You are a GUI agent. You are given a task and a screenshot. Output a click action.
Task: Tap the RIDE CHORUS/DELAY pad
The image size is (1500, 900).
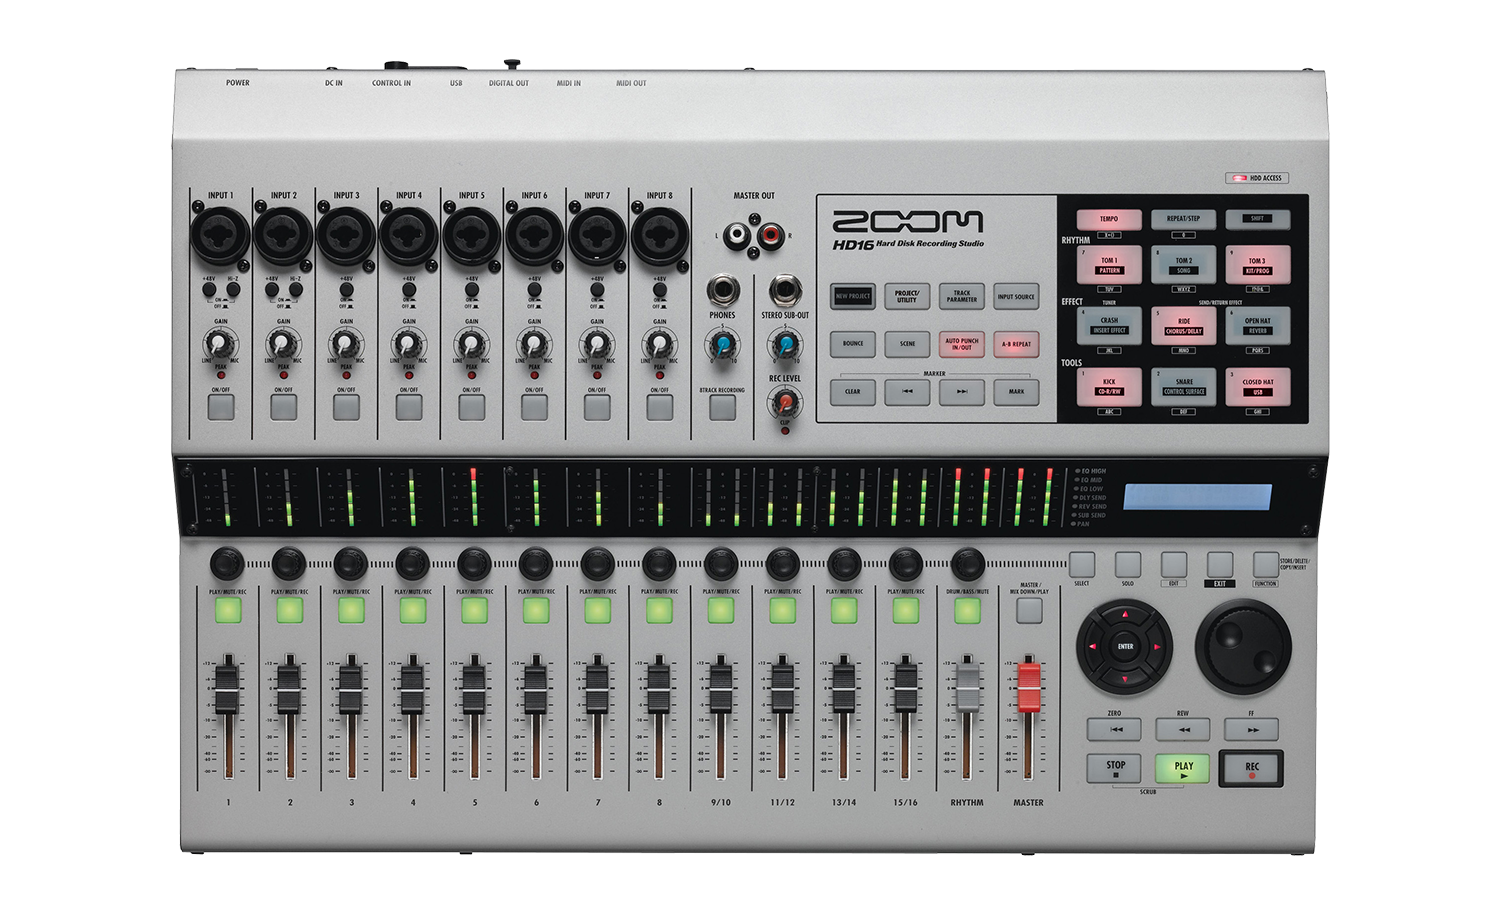click(x=1183, y=326)
